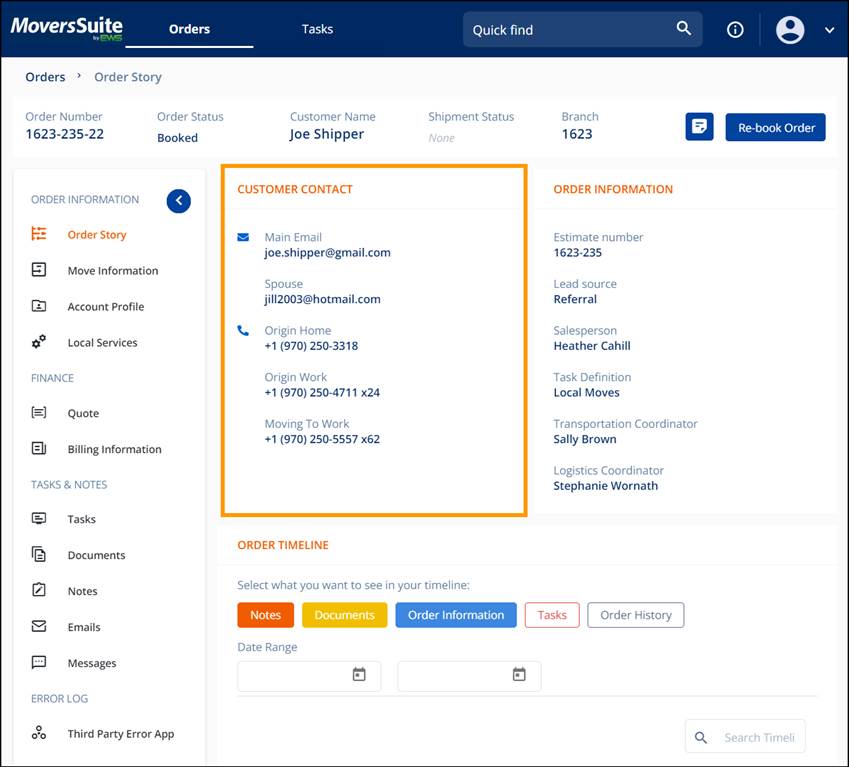Click the Re-book Order button
This screenshot has width=849, height=767.
pos(775,127)
